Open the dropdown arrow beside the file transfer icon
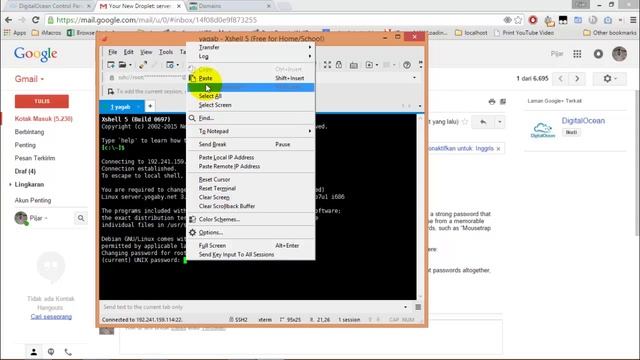Image resolution: width=640 pixels, height=360 pixels. (376, 65)
